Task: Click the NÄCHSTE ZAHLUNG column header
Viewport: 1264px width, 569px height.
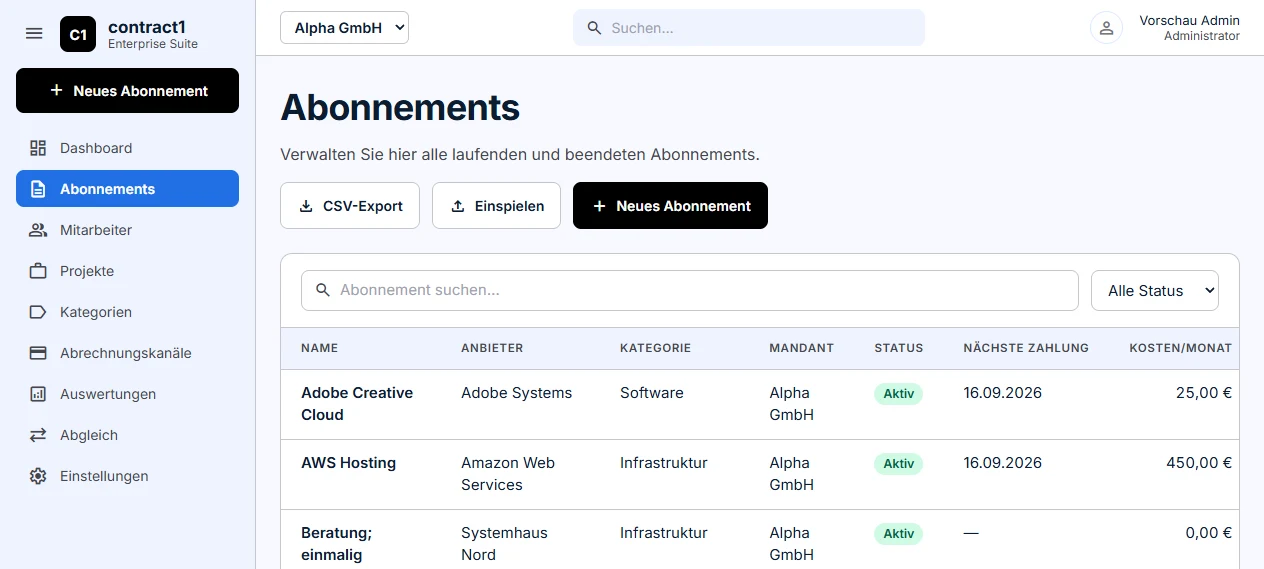Action: [x=1026, y=348]
